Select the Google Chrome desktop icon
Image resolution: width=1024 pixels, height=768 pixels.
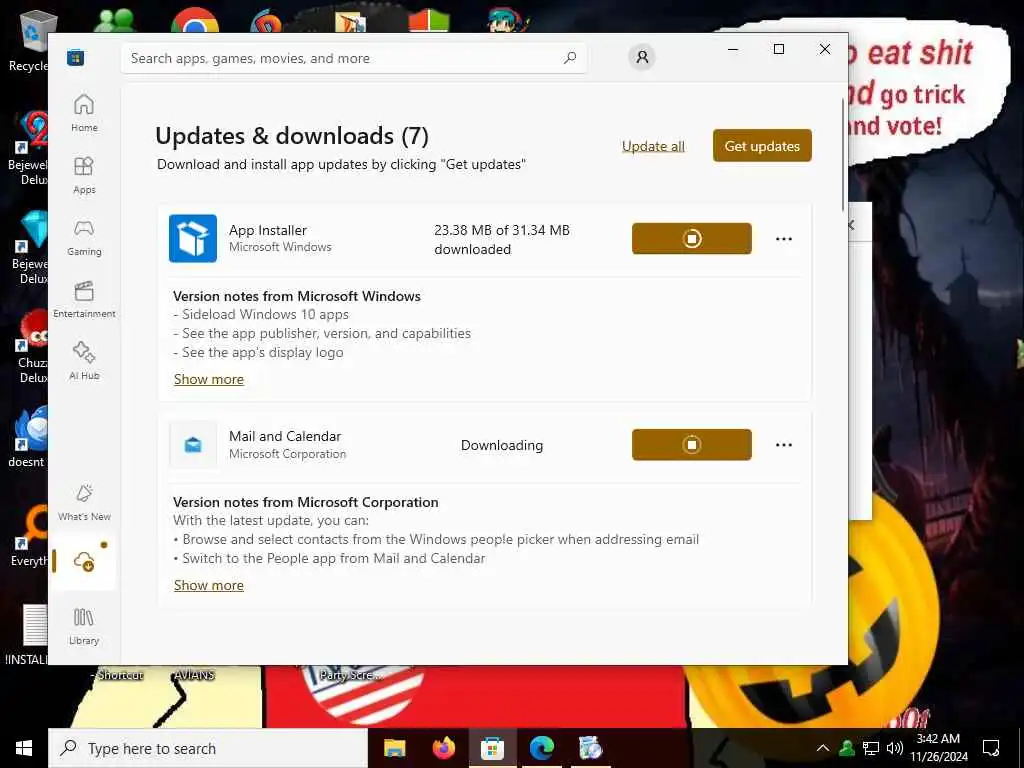(x=195, y=20)
